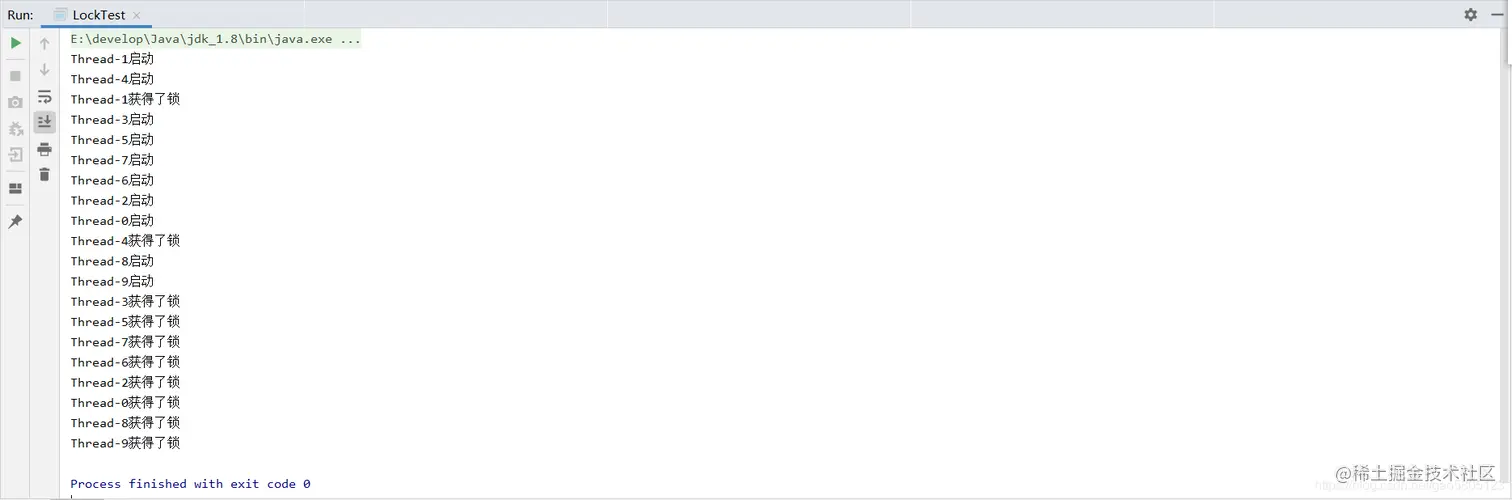
Task: Clear console with the trash icon
Action: [x=44, y=174]
